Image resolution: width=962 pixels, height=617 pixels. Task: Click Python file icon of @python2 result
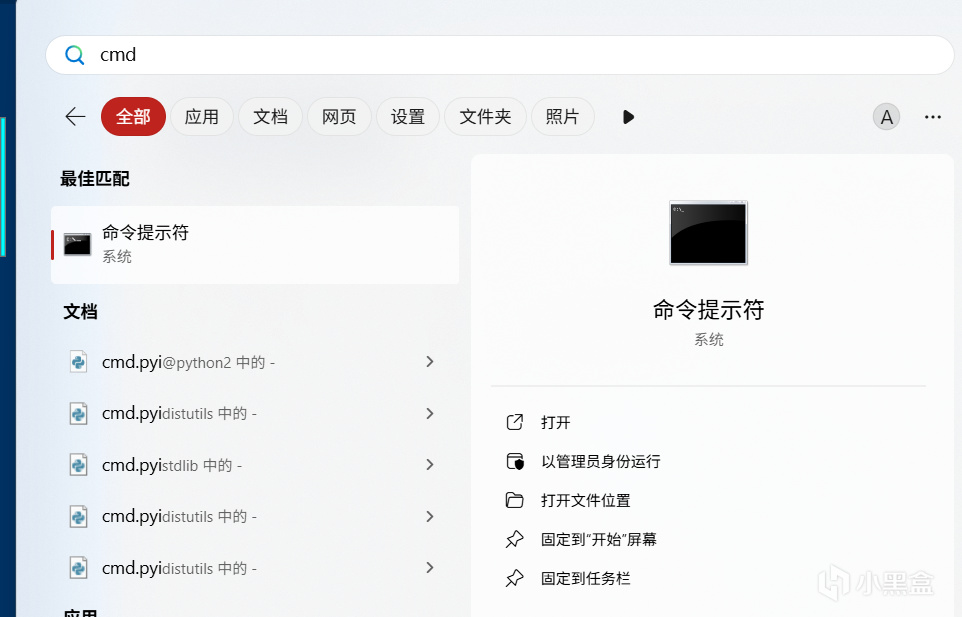click(x=78, y=362)
